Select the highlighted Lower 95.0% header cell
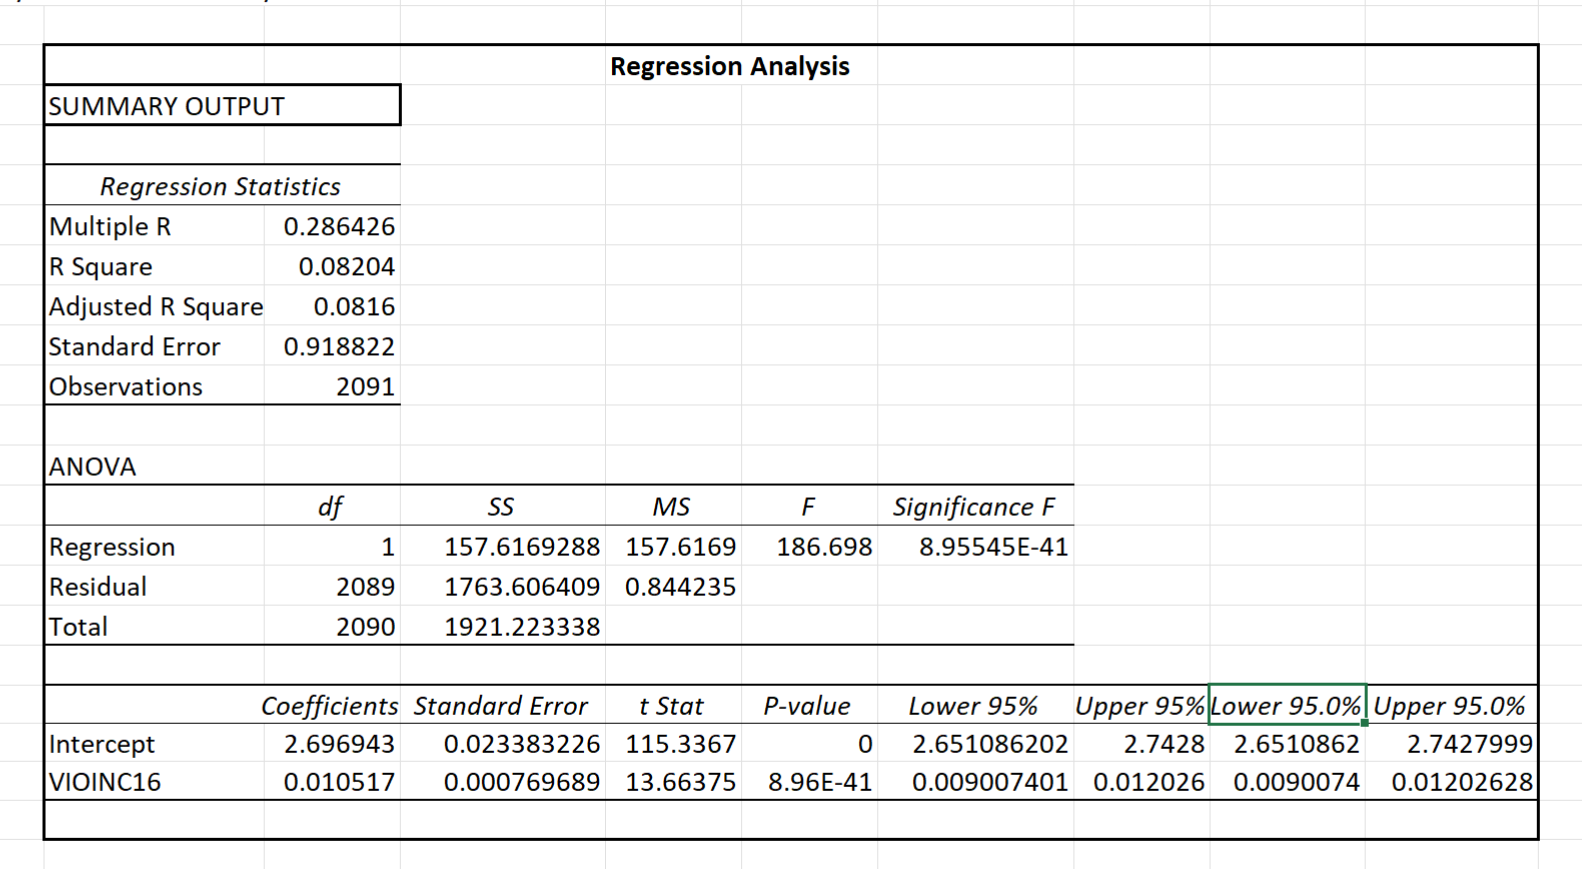Screen dimensions: 1582x869 (x=1287, y=706)
